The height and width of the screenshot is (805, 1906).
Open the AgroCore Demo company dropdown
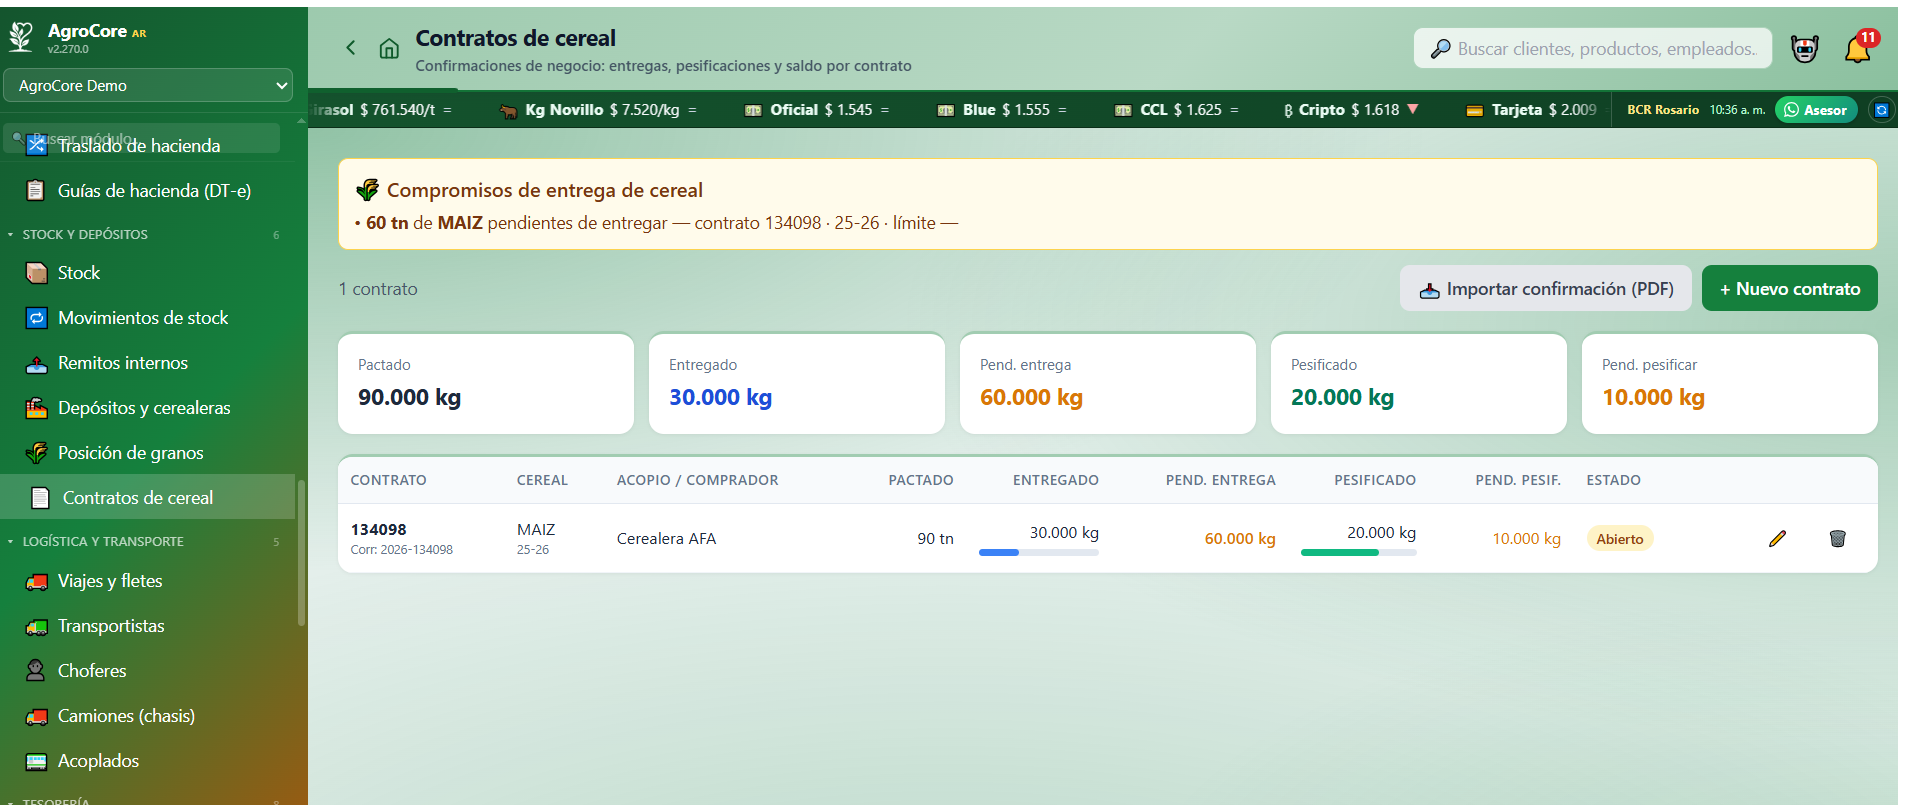pos(148,86)
